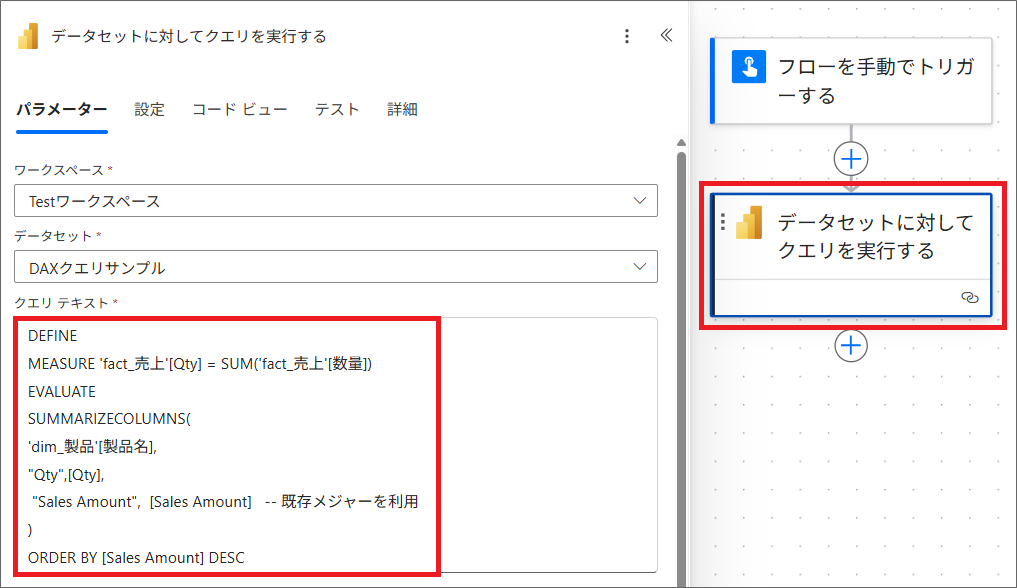Open the テスト tab

pyautogui.click(x=337, y=110)
